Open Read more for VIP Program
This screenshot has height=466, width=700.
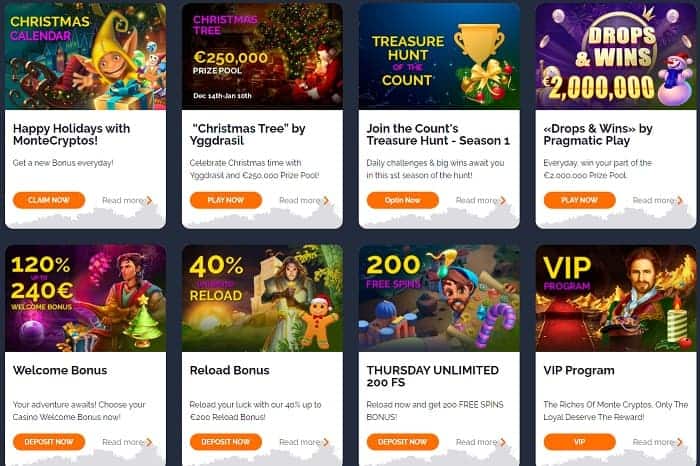(658, 442)
